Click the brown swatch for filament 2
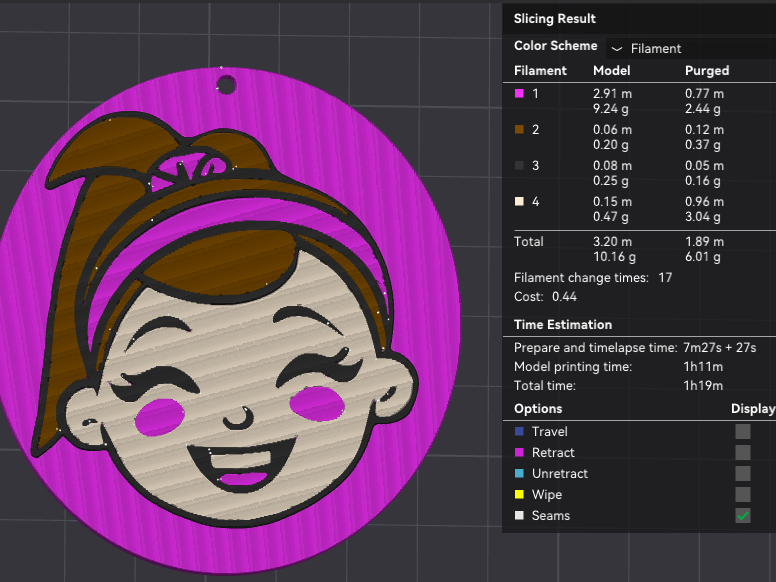776x582 pixels. pyautogui.click(x=519, y=130)
